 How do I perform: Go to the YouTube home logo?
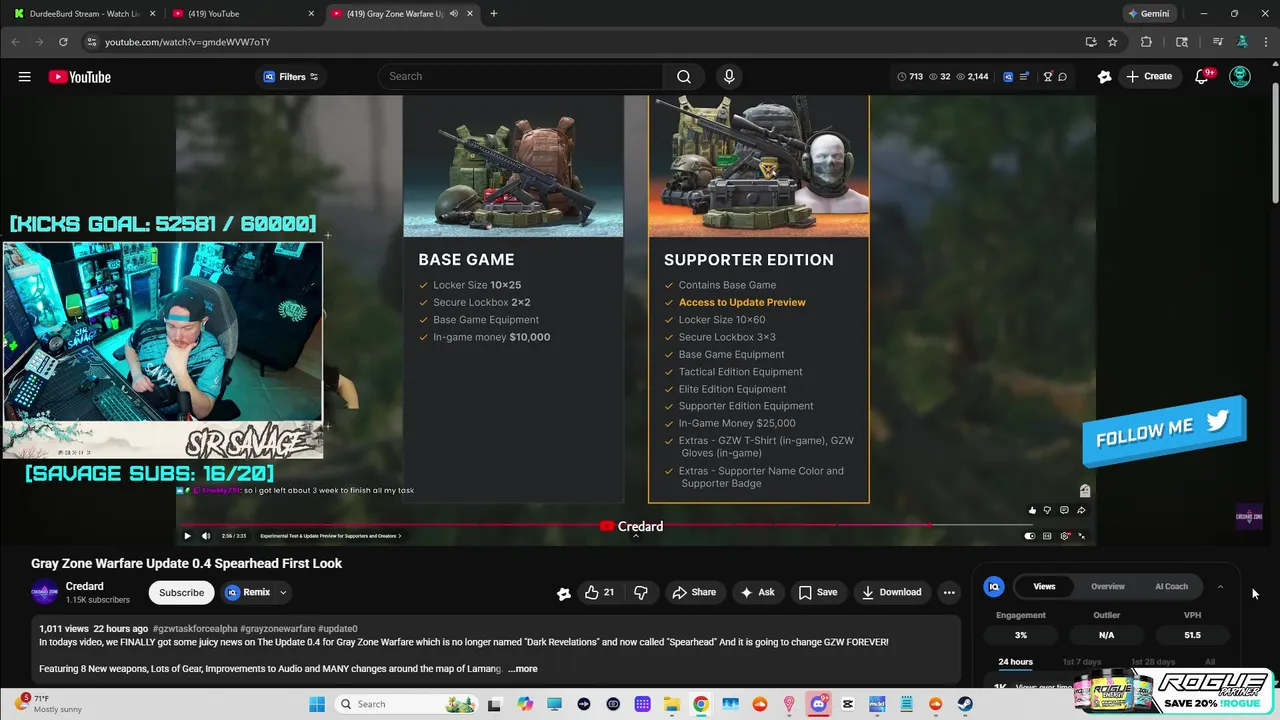coord(79,77)
